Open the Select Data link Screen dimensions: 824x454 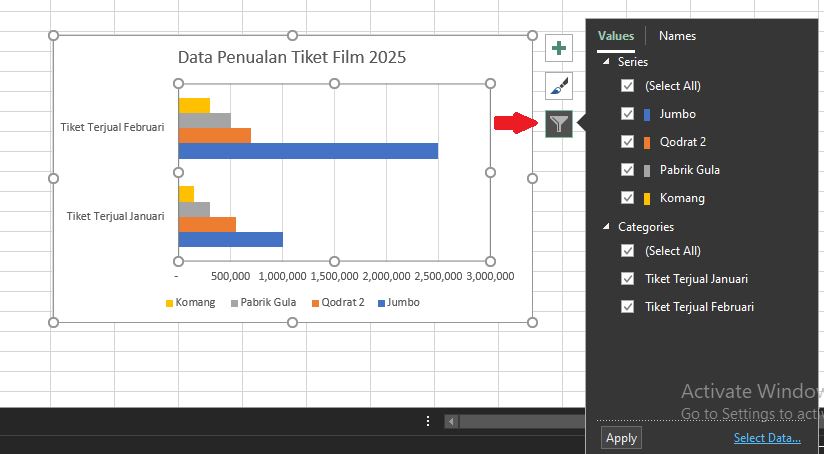click(x=766, y=438)
